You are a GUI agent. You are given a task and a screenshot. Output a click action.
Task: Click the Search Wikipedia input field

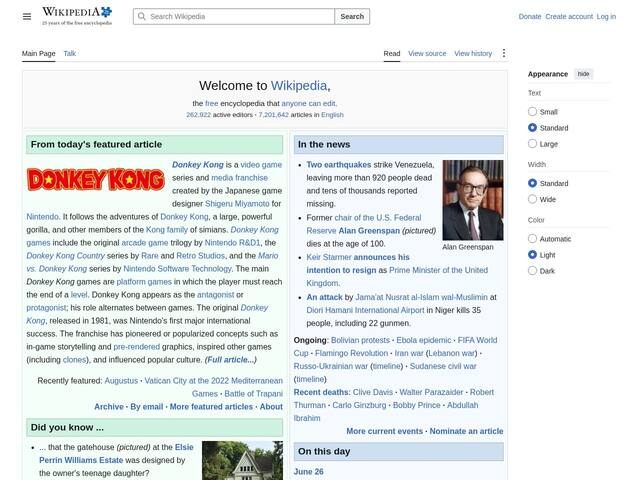click(x=234, y=16)
